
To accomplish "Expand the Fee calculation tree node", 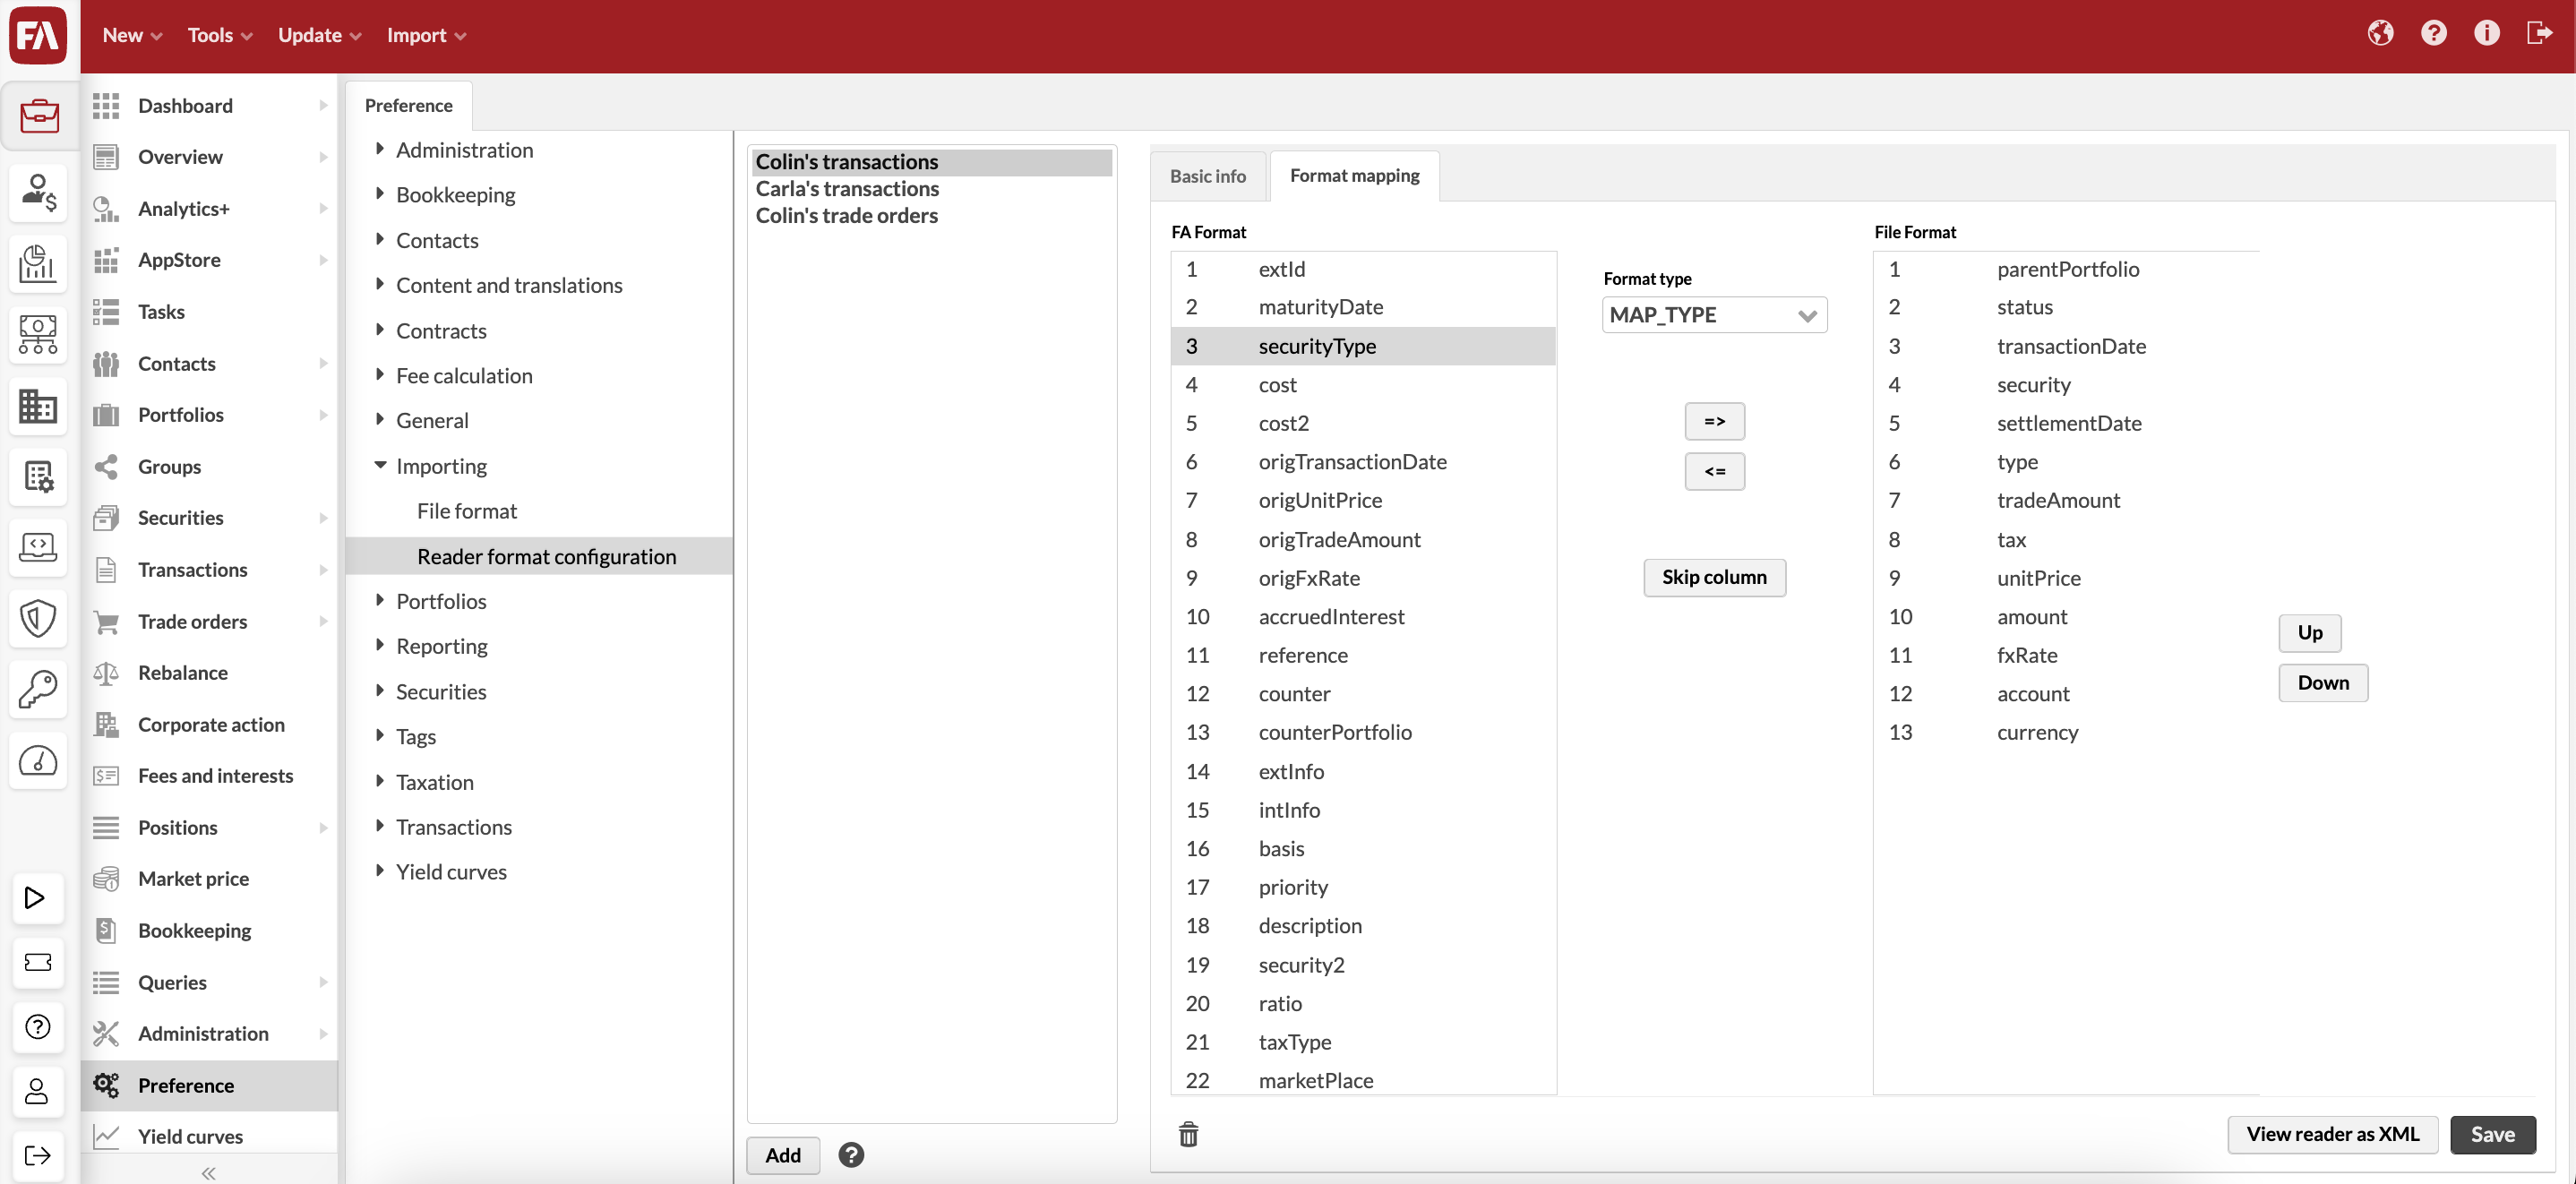I will (x=380, y=375).
